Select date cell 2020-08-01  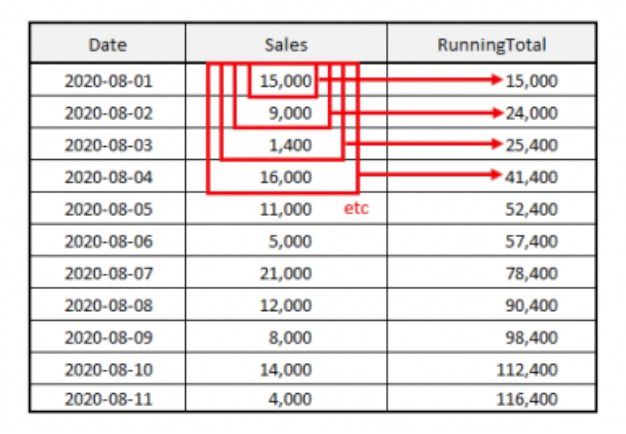pos(107,80)
